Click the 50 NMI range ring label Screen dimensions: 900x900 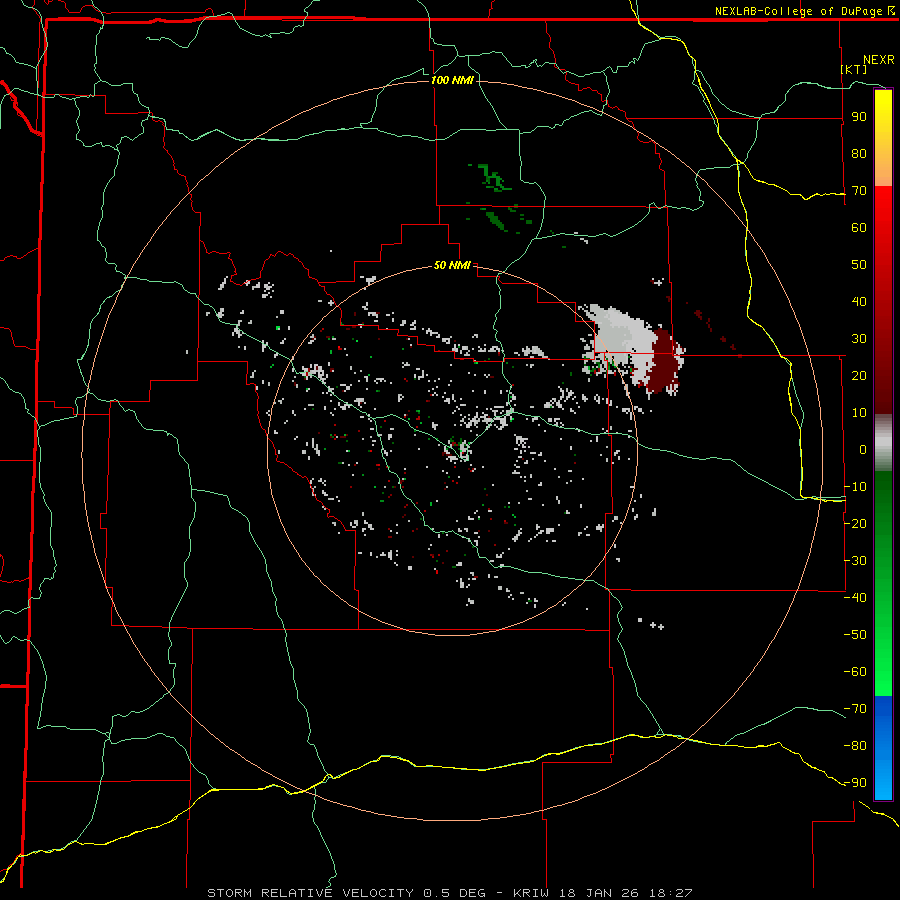click(x=452, y=265)
